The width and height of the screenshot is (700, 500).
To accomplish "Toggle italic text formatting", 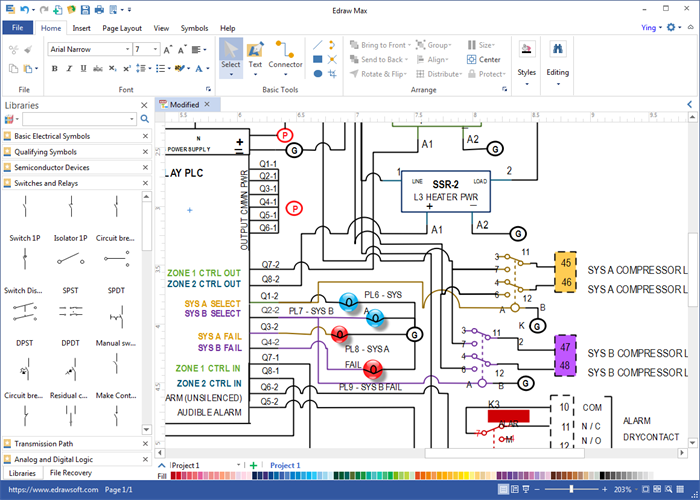I will click(69, 69).
